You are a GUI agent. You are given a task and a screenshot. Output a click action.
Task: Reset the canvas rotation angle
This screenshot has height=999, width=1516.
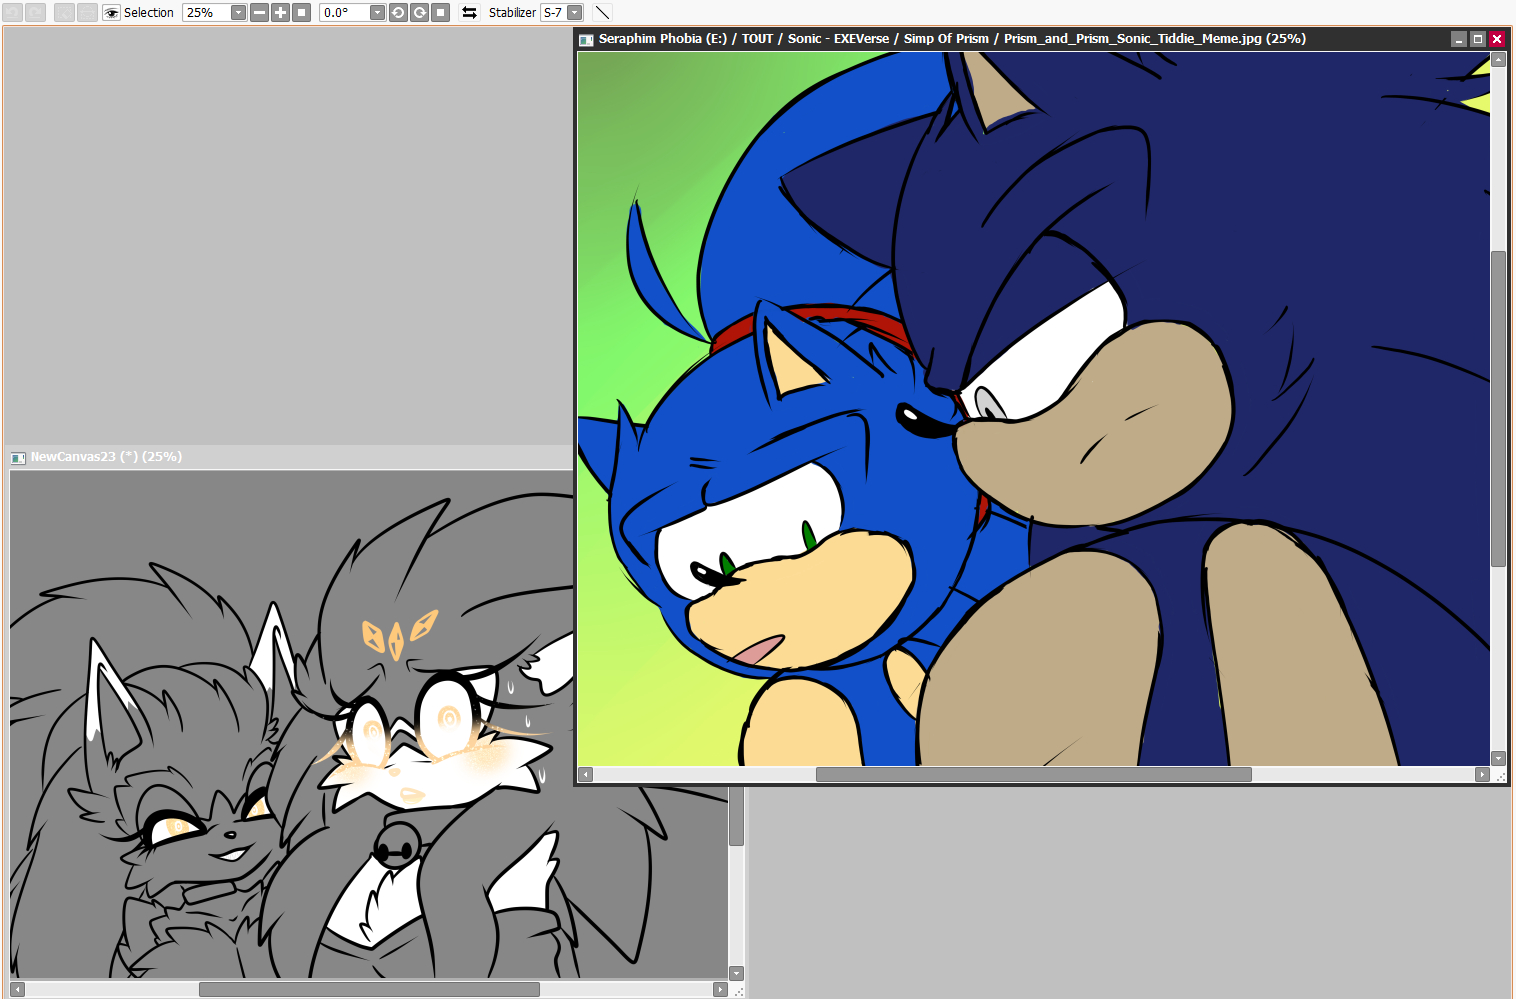[440, 13]
